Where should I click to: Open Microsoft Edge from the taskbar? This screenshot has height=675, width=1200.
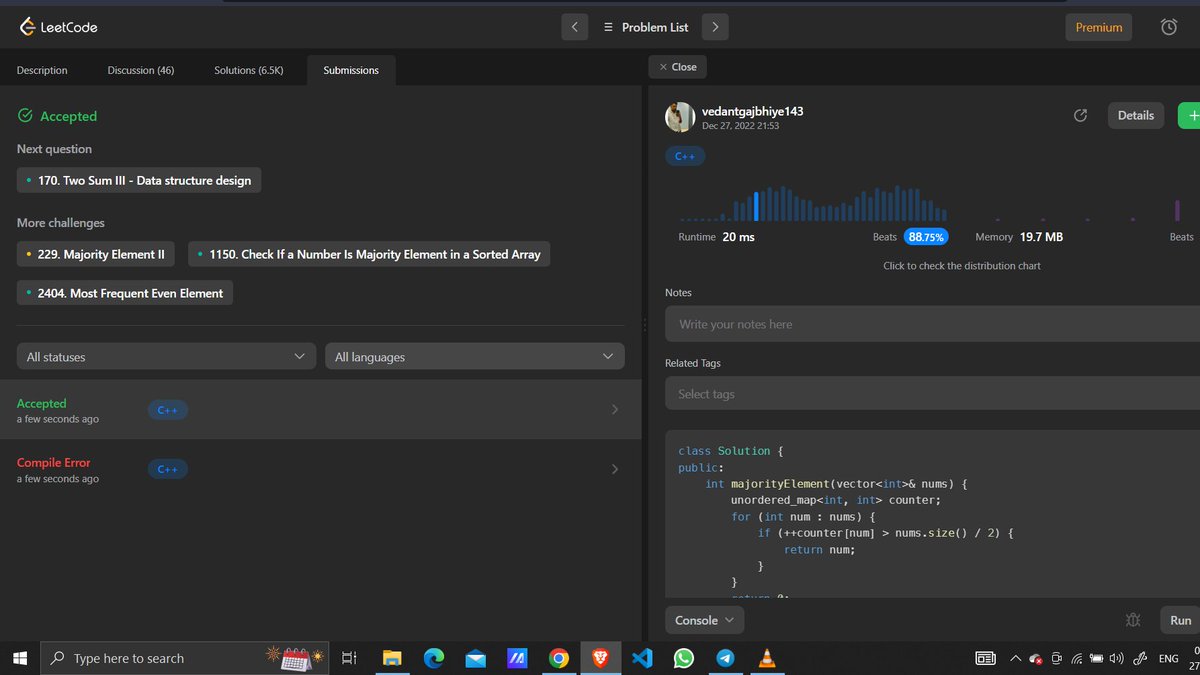point(434,658)
